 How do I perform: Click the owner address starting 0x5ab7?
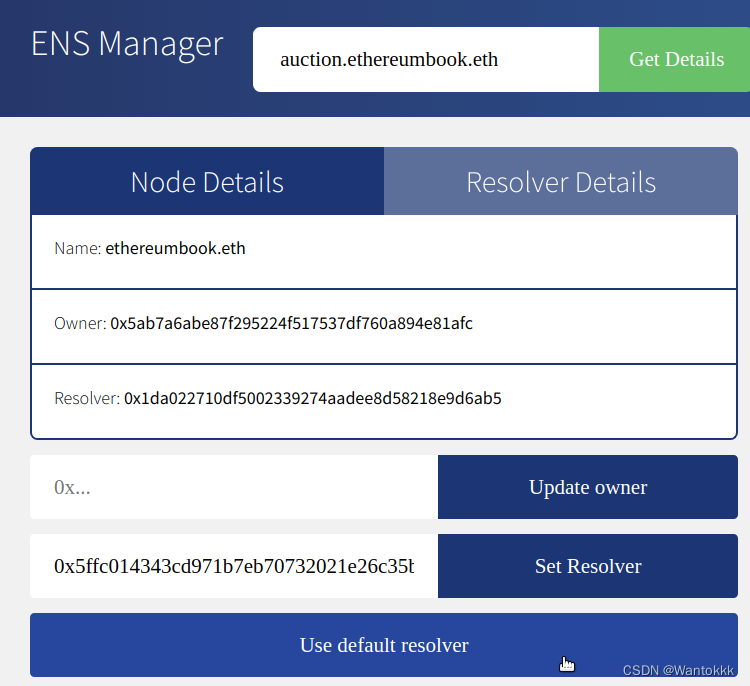coord(291,323)
